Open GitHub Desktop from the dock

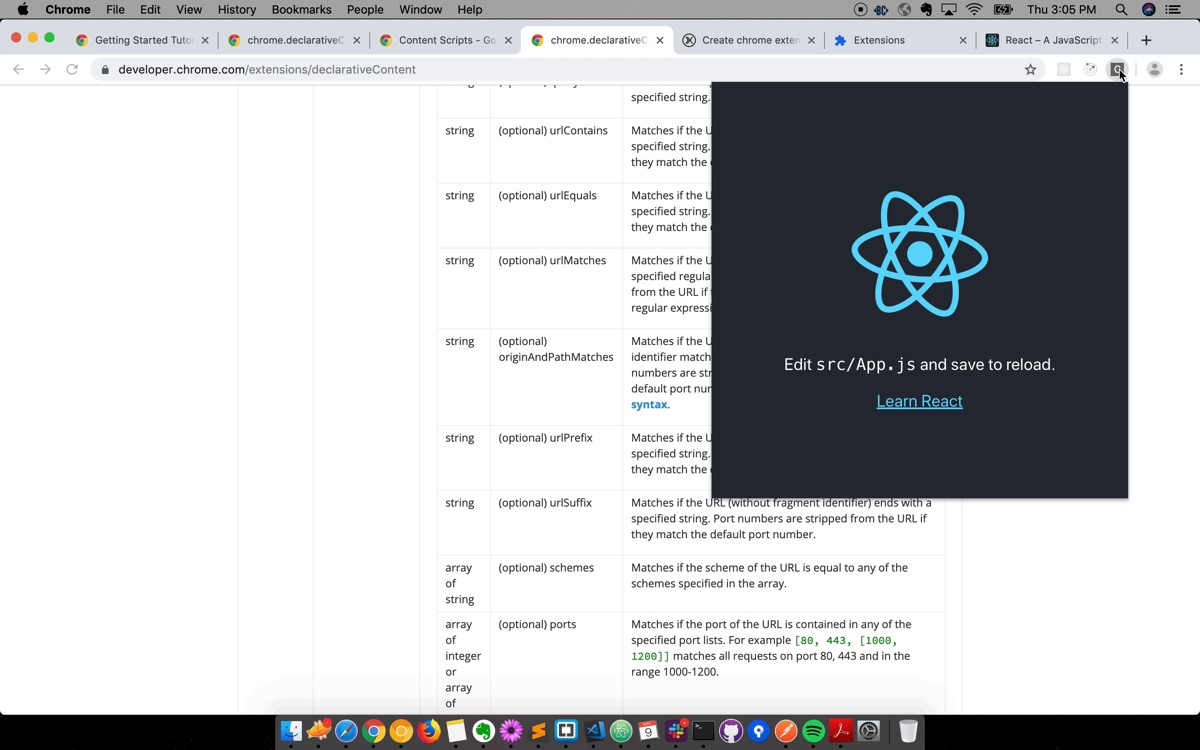[731, 731]
